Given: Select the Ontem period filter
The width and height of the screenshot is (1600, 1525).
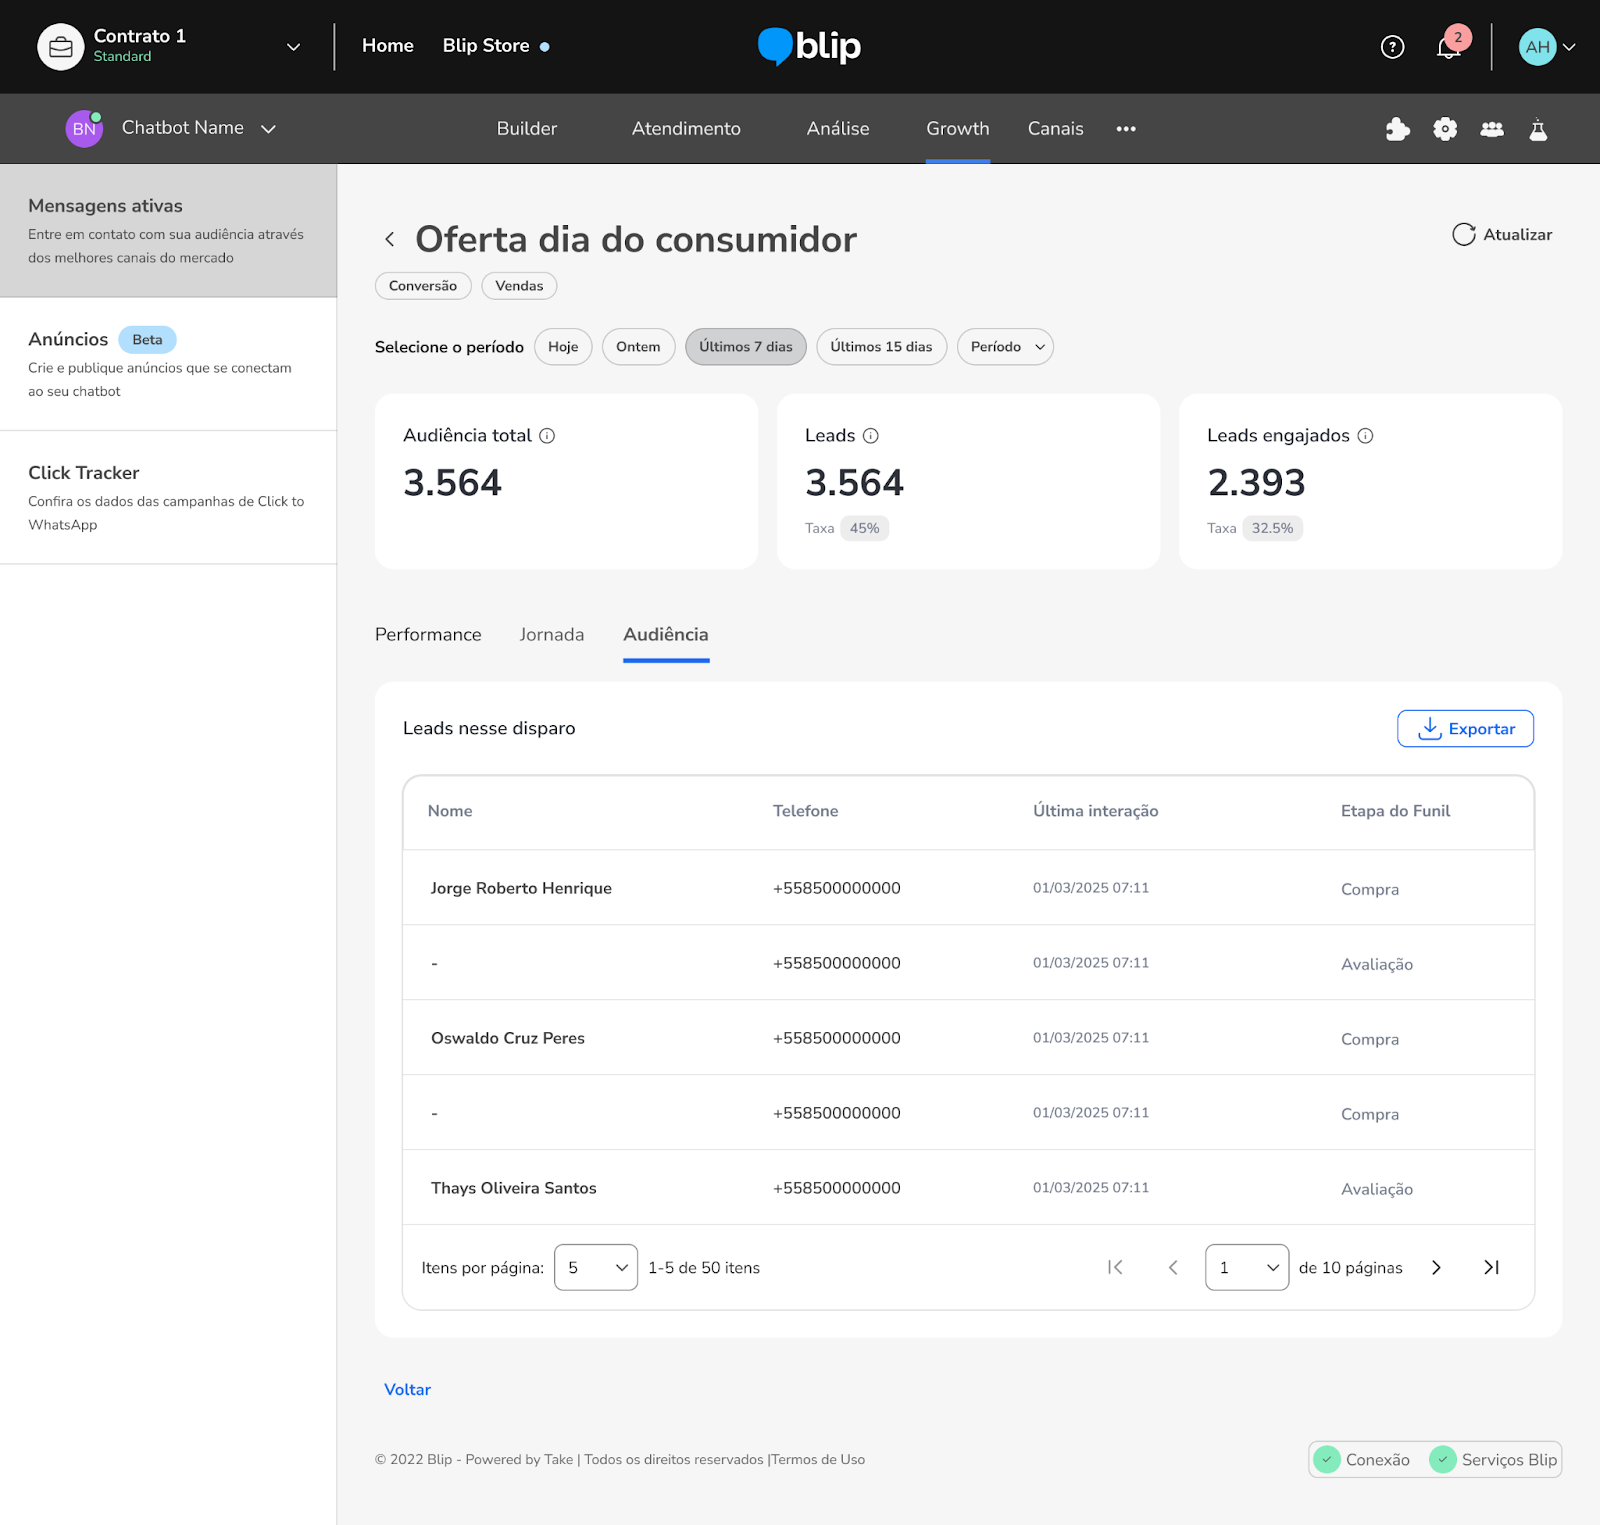Looking at the screenshot, I should pyautogui.click(x=638, y=347).
